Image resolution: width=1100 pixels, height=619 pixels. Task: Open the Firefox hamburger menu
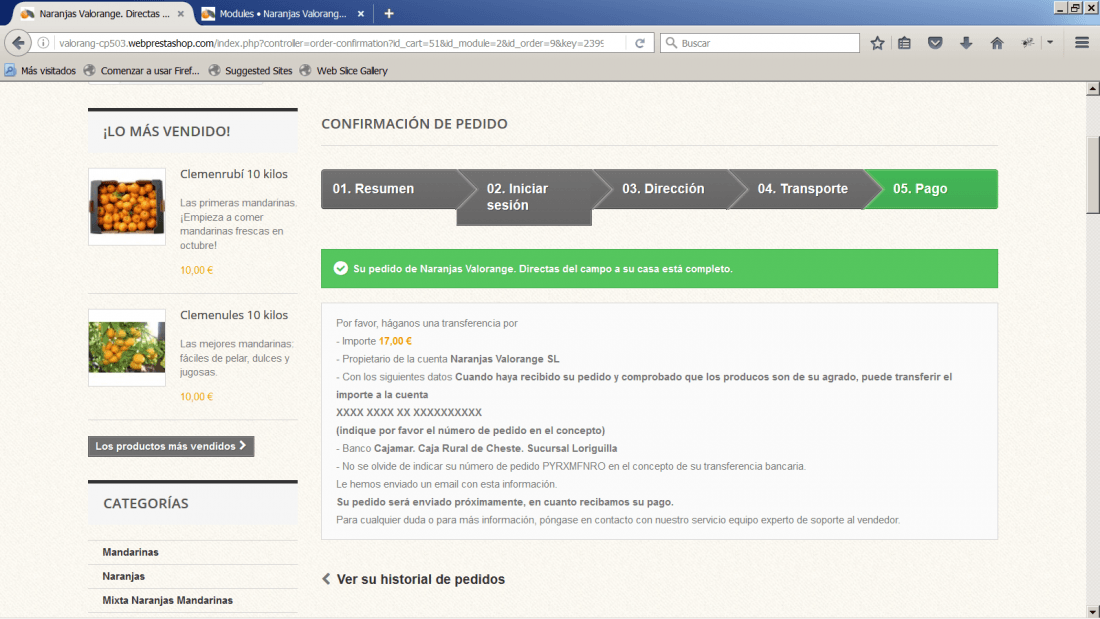[1082, 43]
